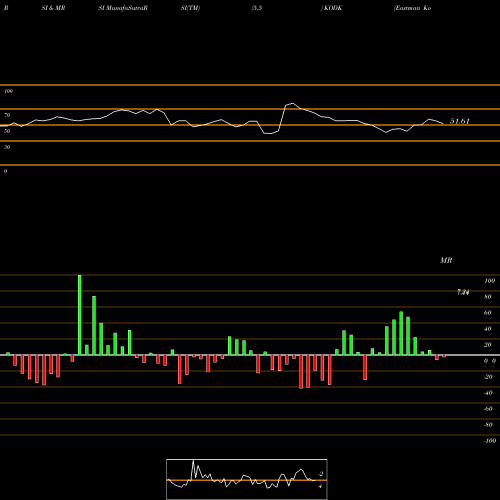
Task: Click the 'SI & MR' header label
Action: coord(53,8)
